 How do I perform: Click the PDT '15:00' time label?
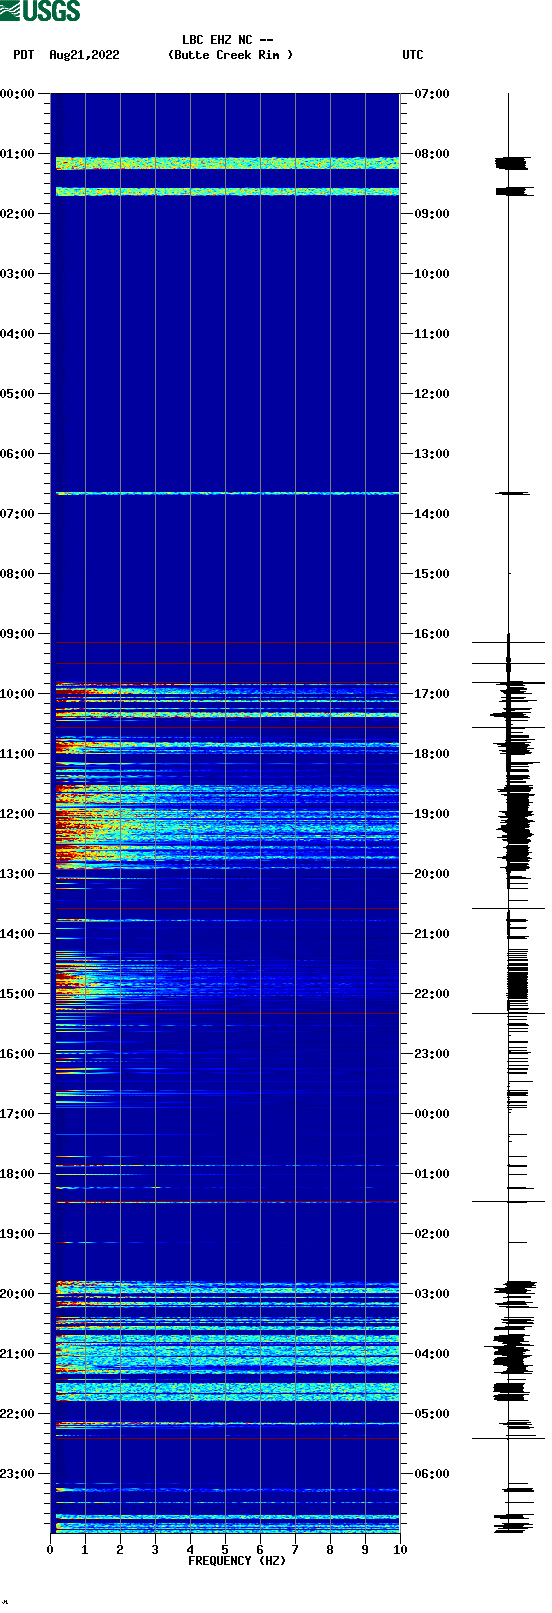(x=18, y=994)
